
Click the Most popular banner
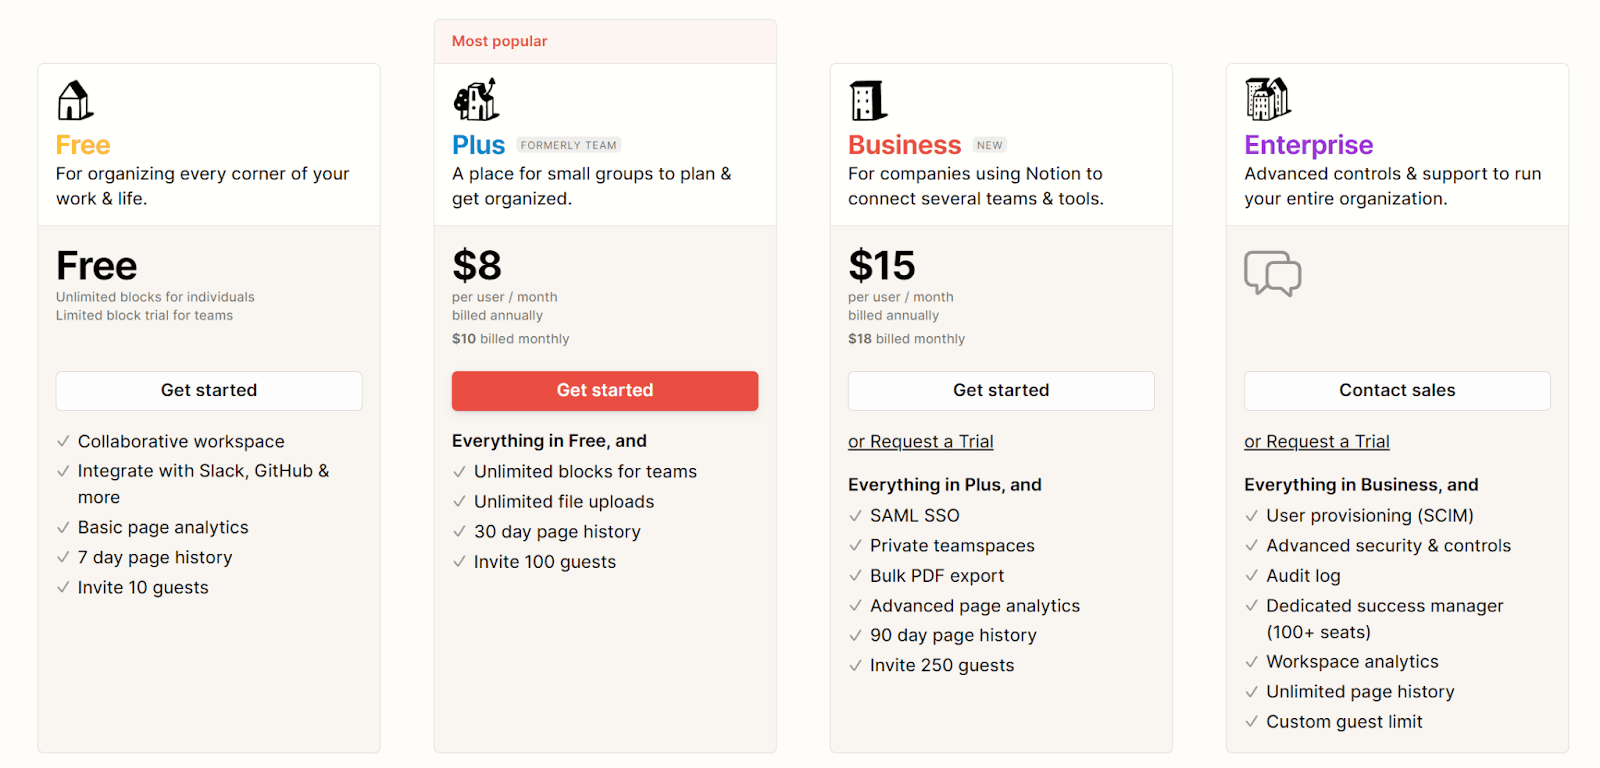coord(604,41)
